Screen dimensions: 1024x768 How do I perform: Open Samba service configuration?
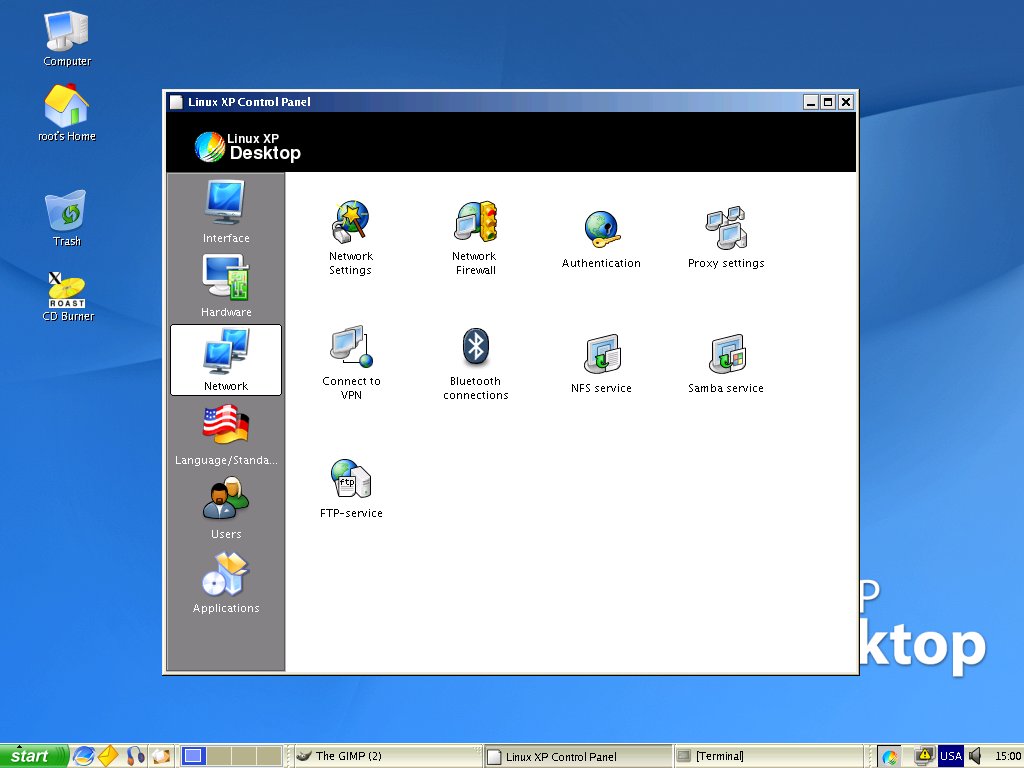tap(726, 364)
